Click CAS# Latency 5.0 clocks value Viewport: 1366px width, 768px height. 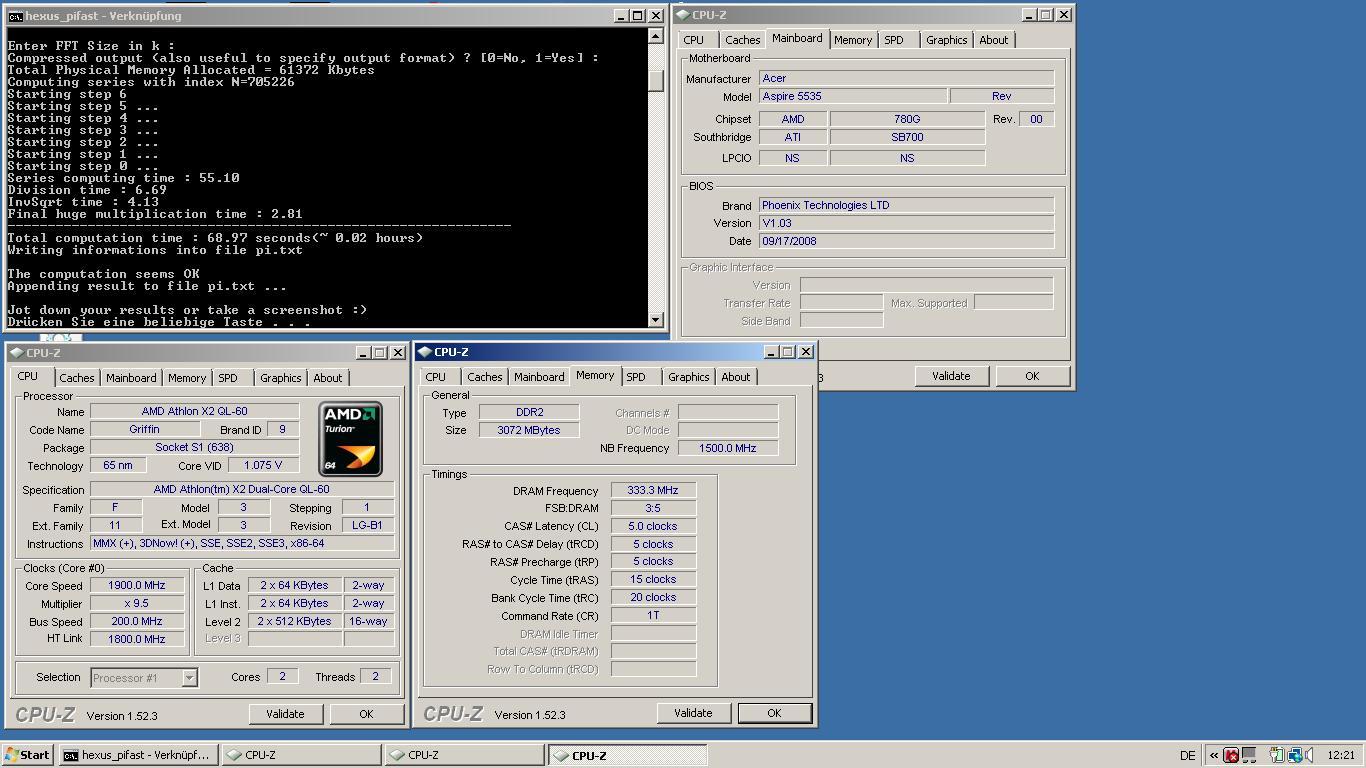653,526
